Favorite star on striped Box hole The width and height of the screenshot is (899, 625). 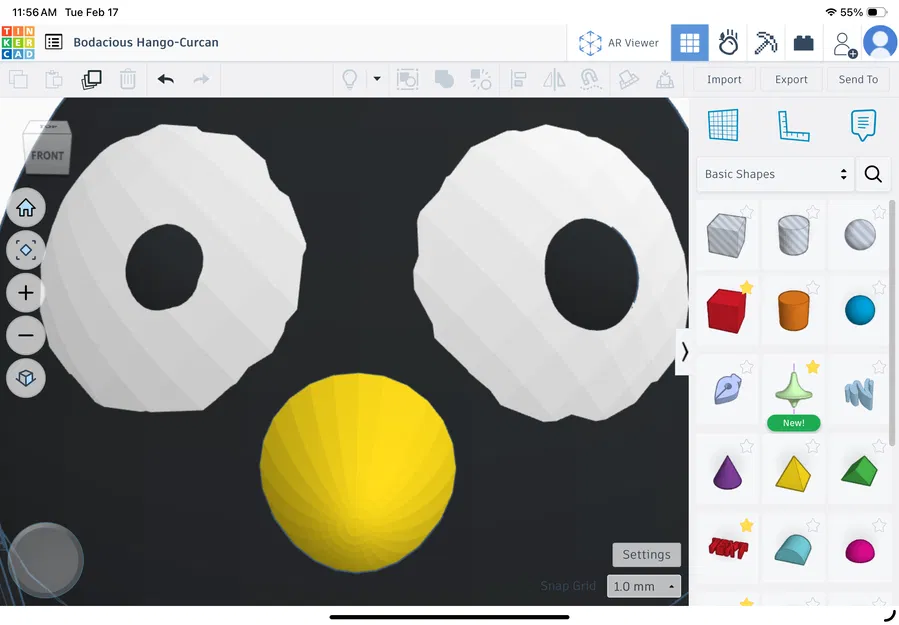746,212
